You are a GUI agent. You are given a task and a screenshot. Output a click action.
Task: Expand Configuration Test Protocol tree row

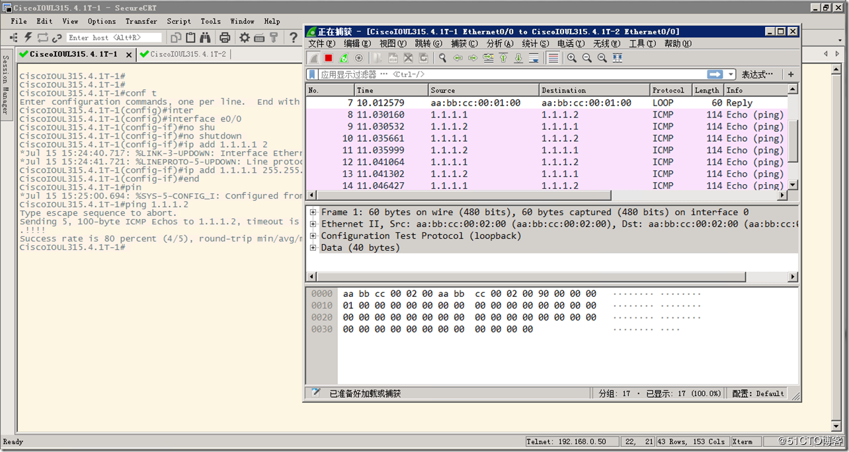[x=313, y=236]
